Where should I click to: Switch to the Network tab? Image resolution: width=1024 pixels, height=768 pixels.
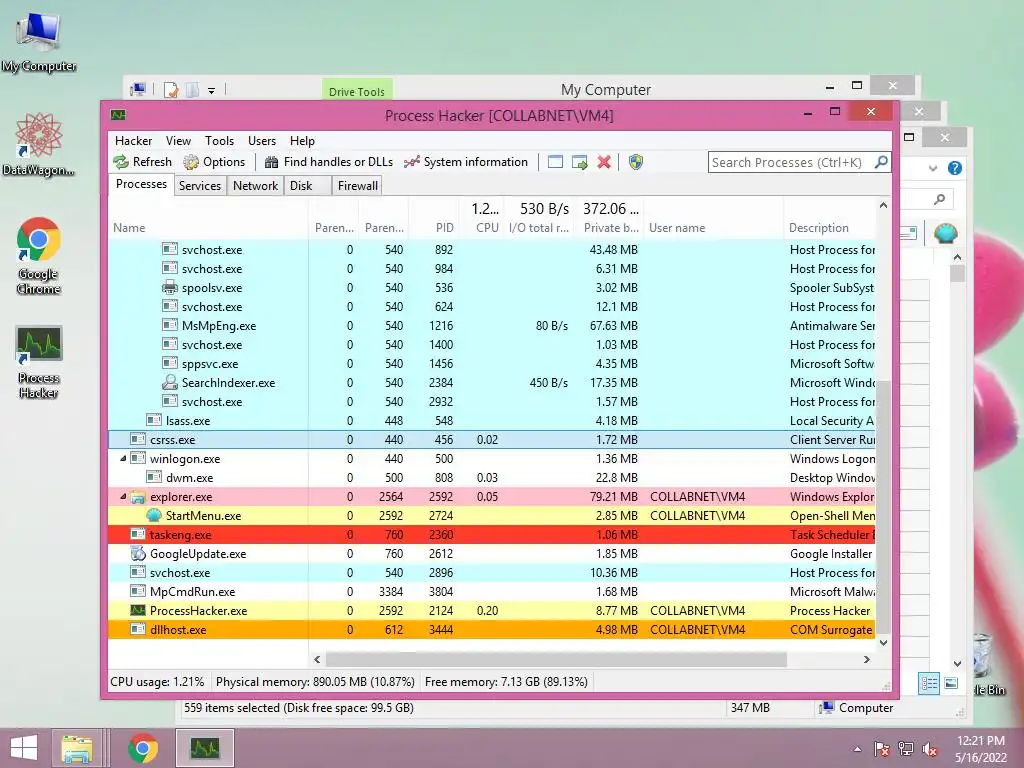click(255, 185)
